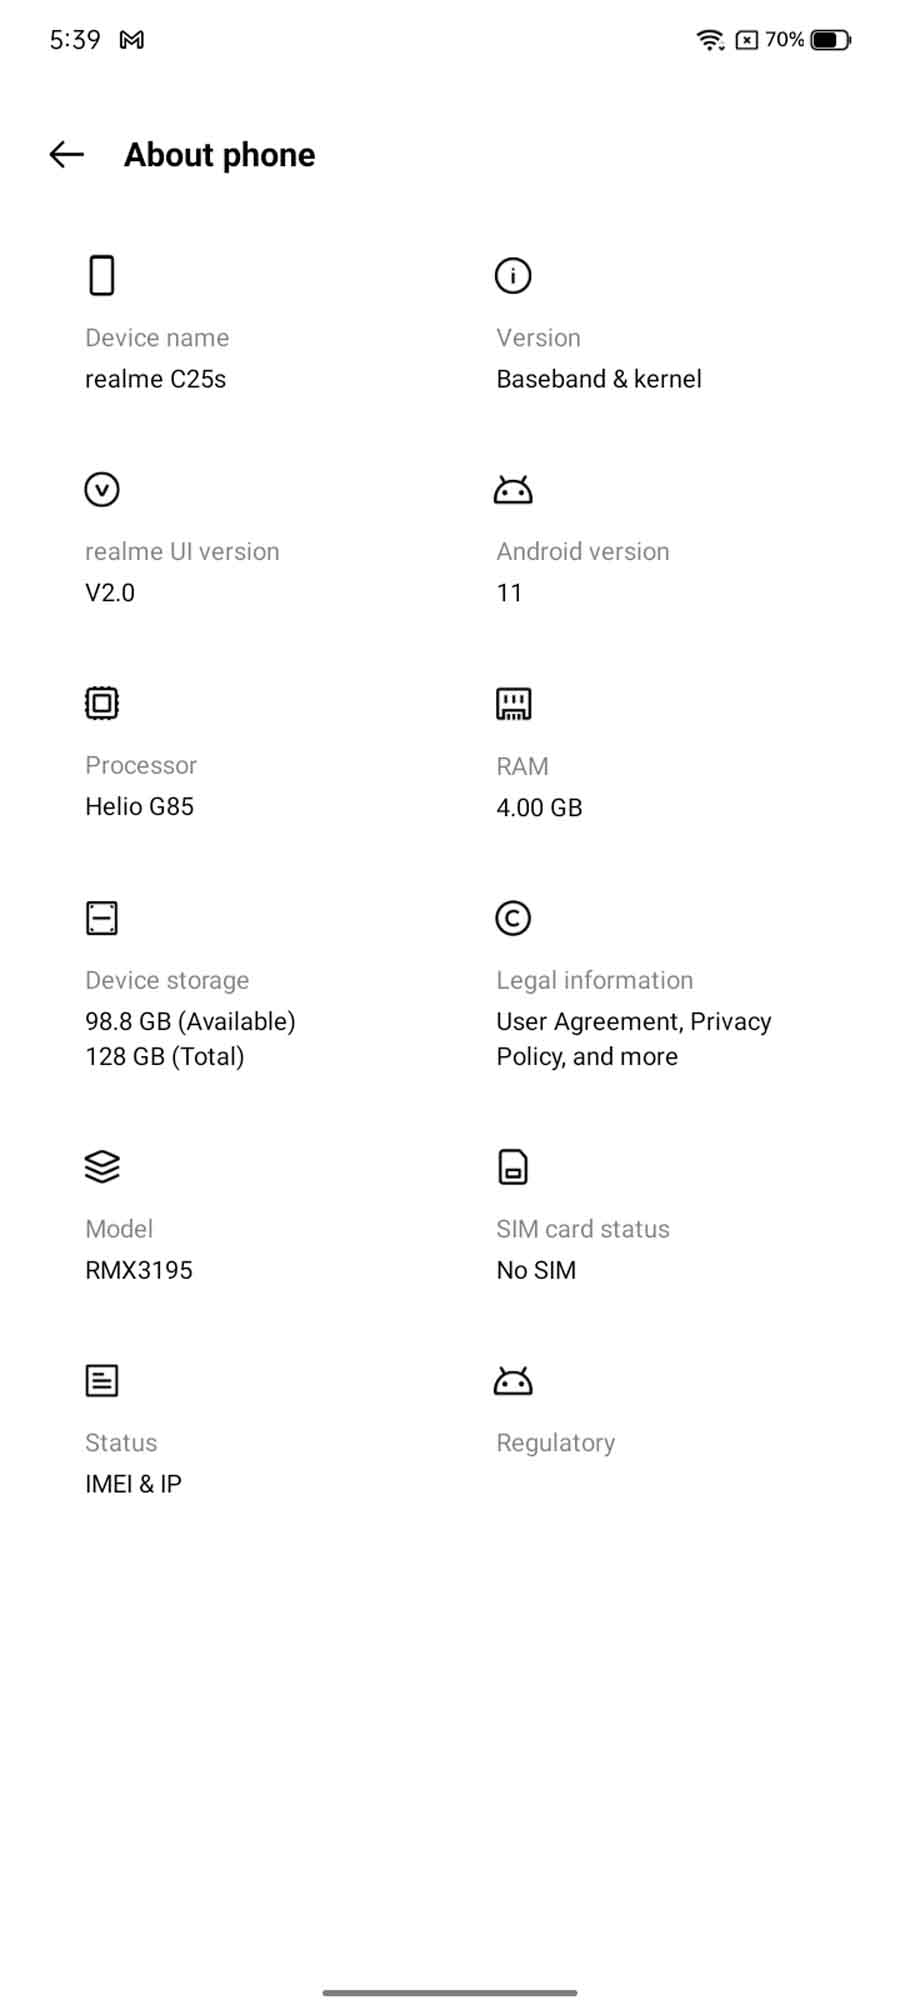Tap the realme UI version icon
The height and width of the screenshot is (2000, 900).
[102, 489]
